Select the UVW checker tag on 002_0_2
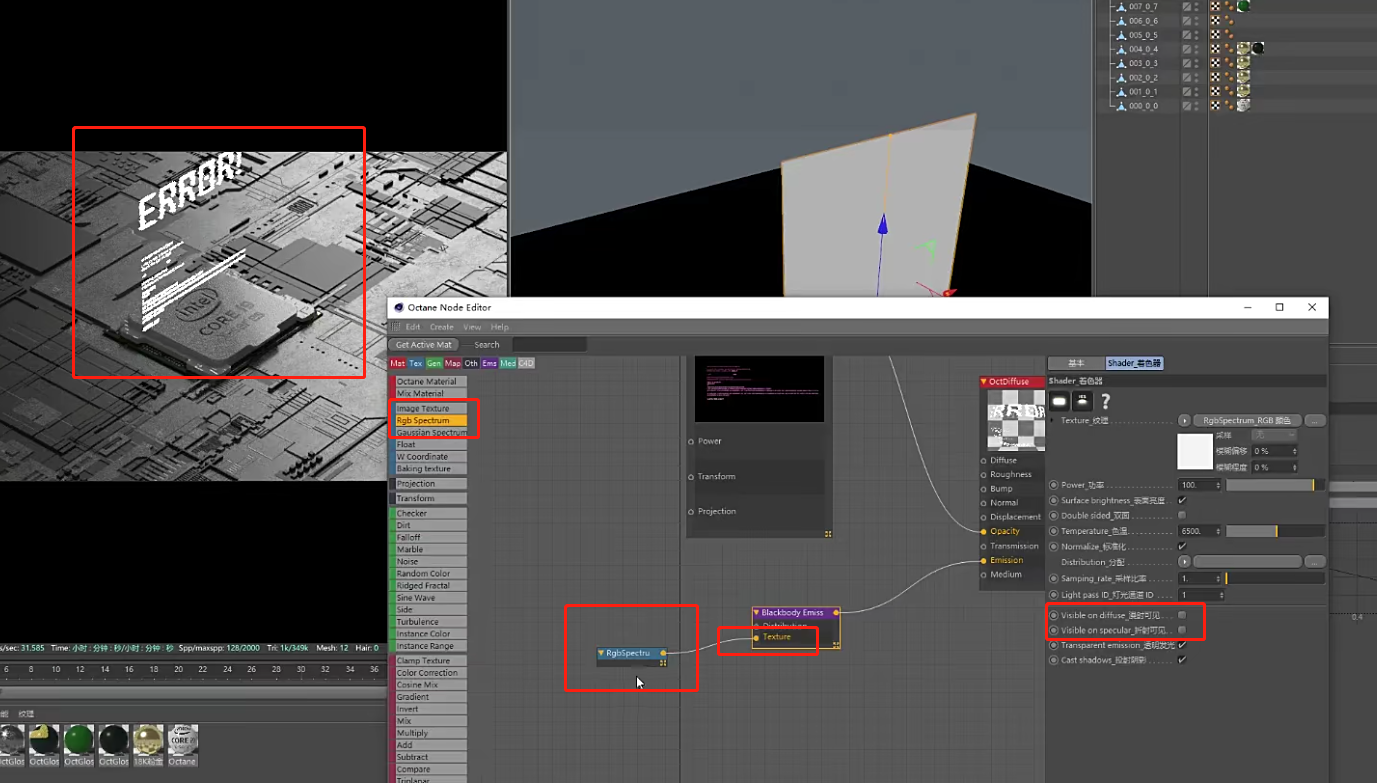Viewport: 1377px width, 783px height. click(1215, 77)
